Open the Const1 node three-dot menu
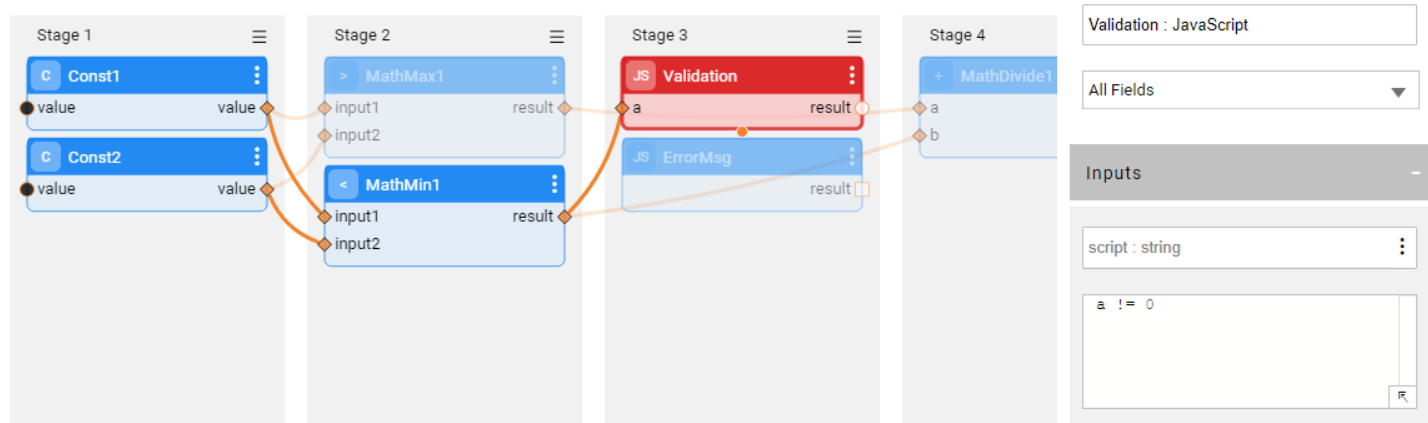Image resolution: width=1428 pixels, height=423 pixels. [x=257, y=76]
